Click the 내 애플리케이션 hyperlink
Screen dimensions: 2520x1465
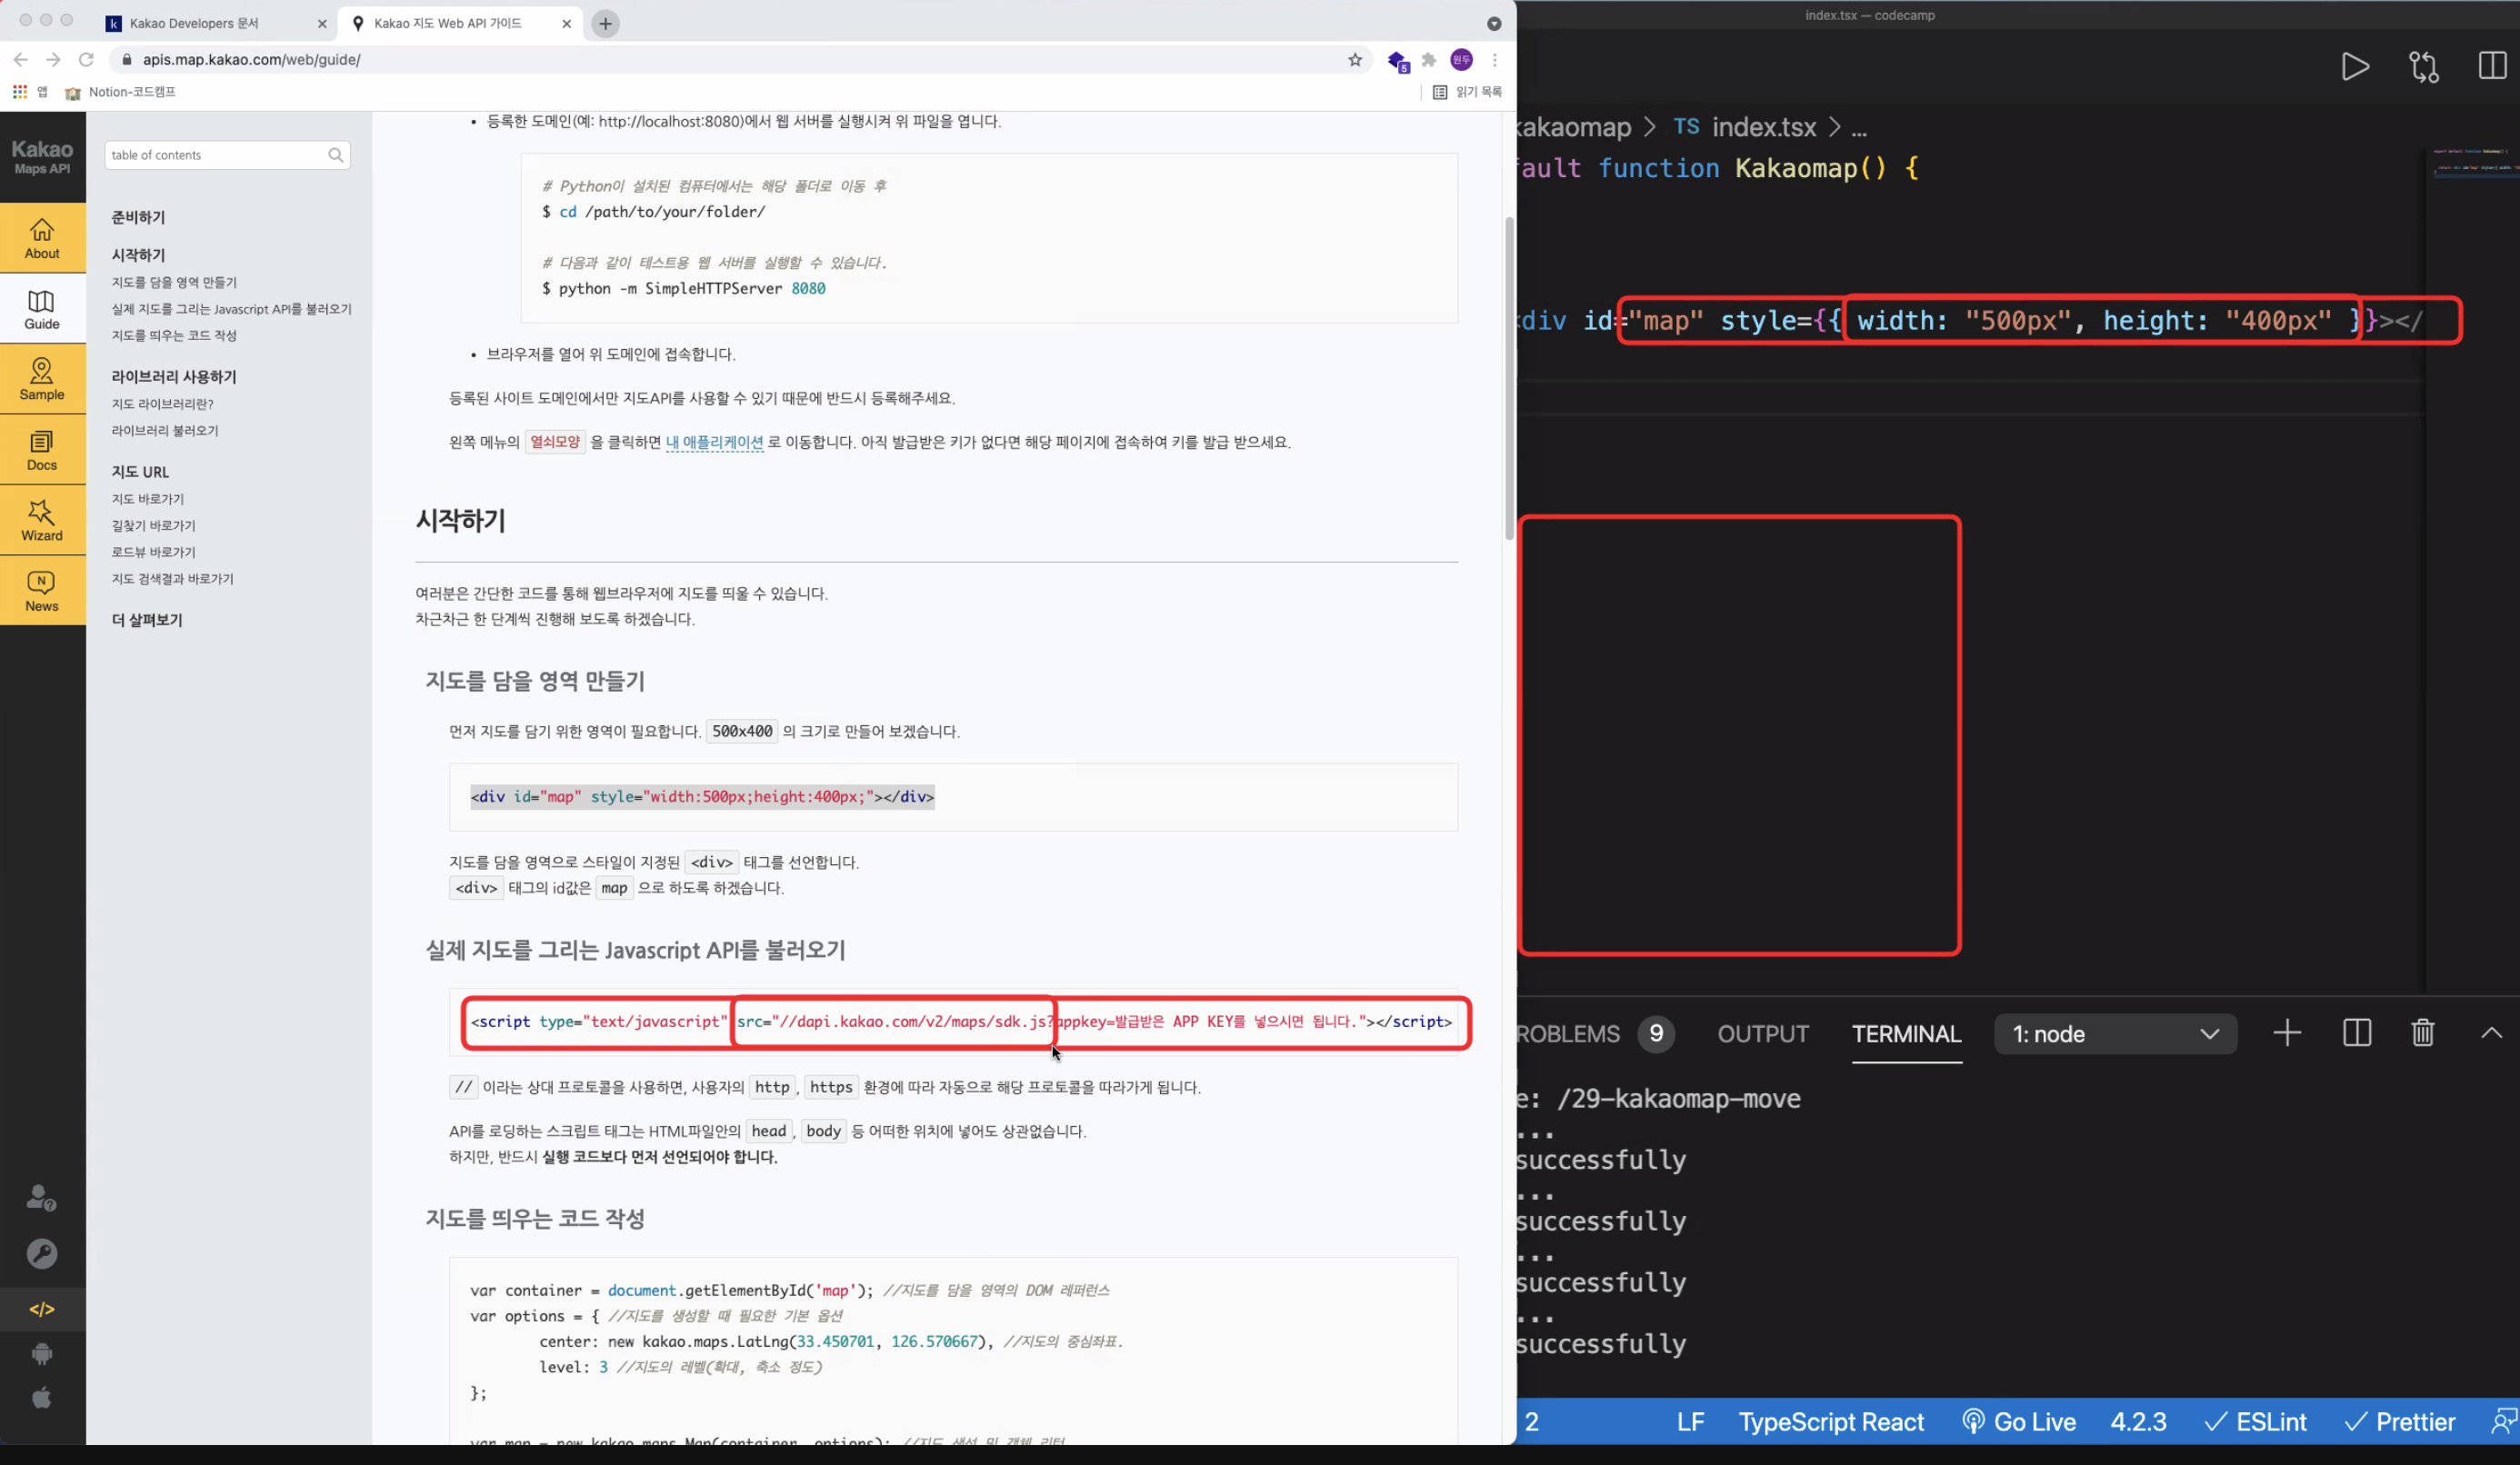click(714, 442)
